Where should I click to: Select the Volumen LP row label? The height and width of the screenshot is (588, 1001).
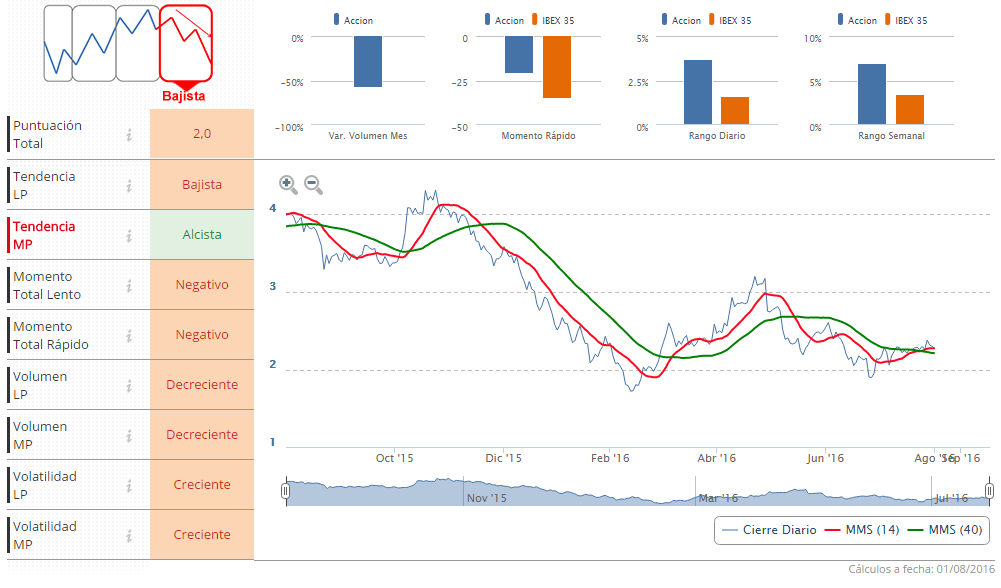click(x=40, y=385)
